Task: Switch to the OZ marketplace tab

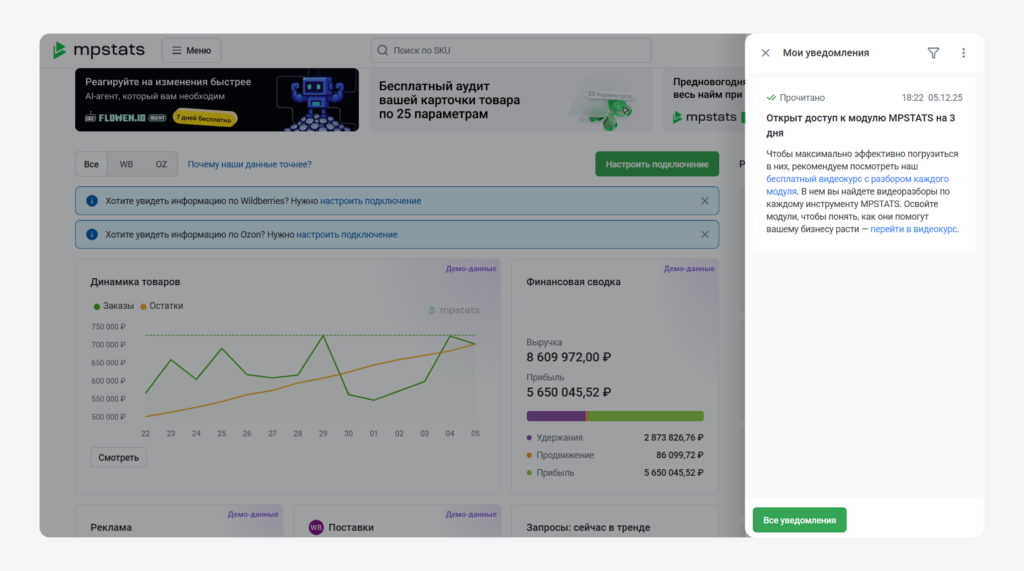Action: click(x=161, y=164)
